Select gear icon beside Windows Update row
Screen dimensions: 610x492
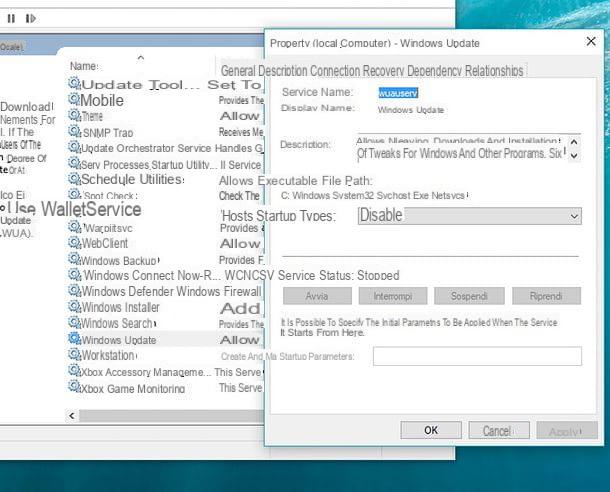pos(74,339)
